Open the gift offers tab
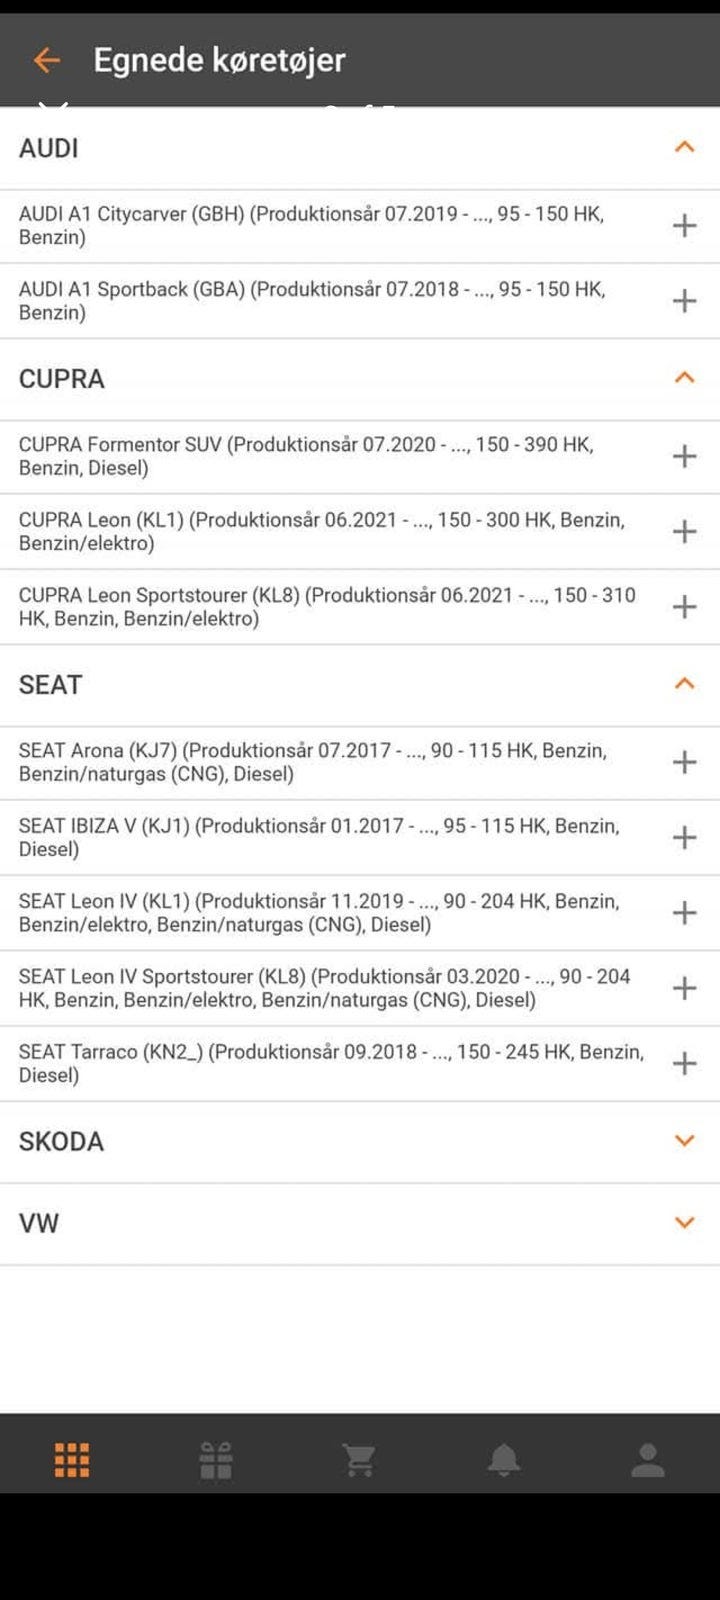Viewport: 720px width, 1600px height. tap(216, 1460)
